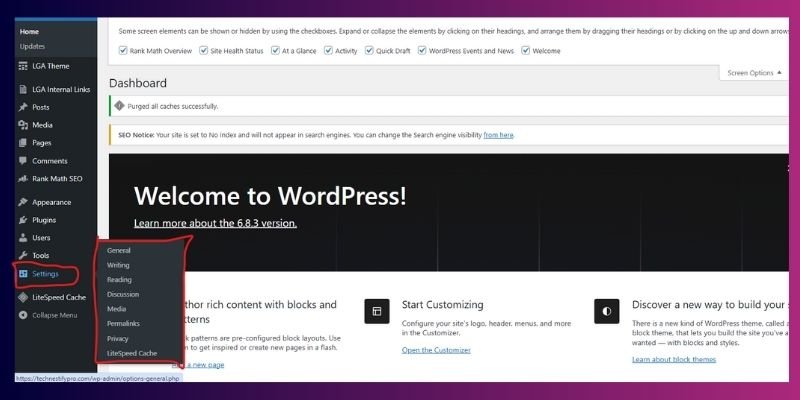Open LiteSpeed Cache in the main sidebar
Viewport: 800px width, 400px height.
[x=59, y=297]
